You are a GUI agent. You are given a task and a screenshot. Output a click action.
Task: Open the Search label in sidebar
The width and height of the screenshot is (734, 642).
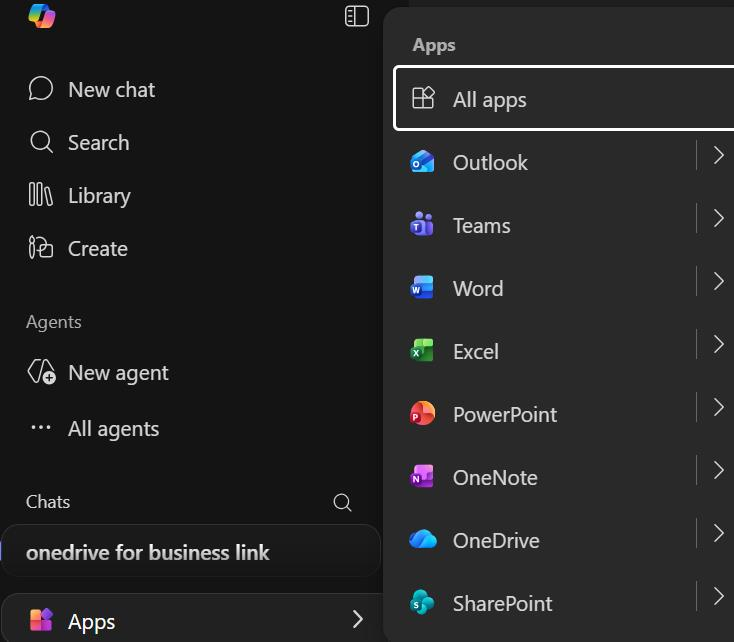(x=98, y=142)
